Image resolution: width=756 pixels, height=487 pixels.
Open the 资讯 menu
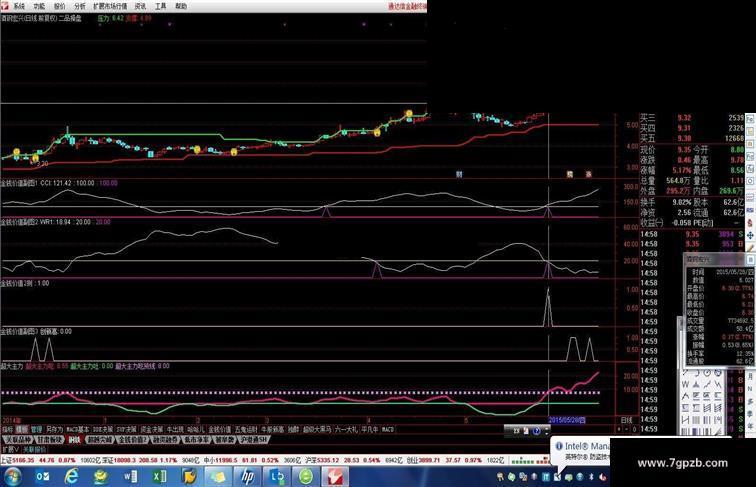(140, 6)
